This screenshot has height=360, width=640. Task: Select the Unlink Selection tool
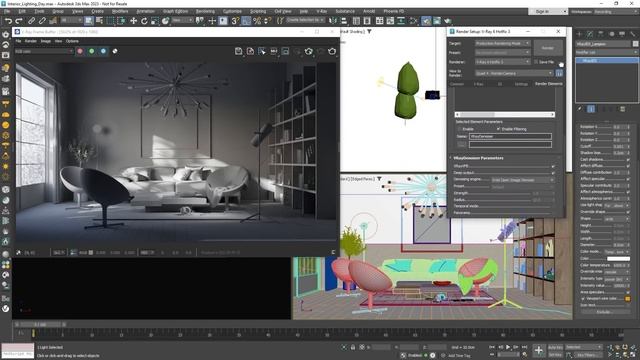pos(42,21)
